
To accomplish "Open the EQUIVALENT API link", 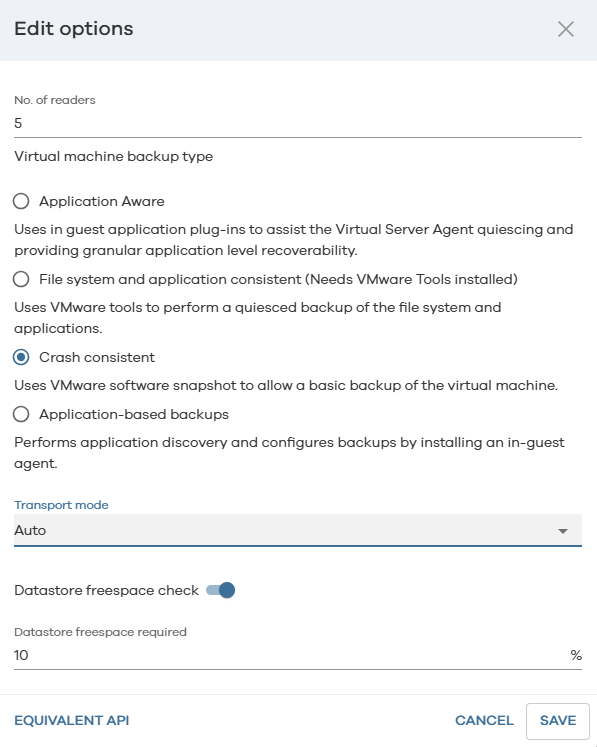I will click(72, 720).
